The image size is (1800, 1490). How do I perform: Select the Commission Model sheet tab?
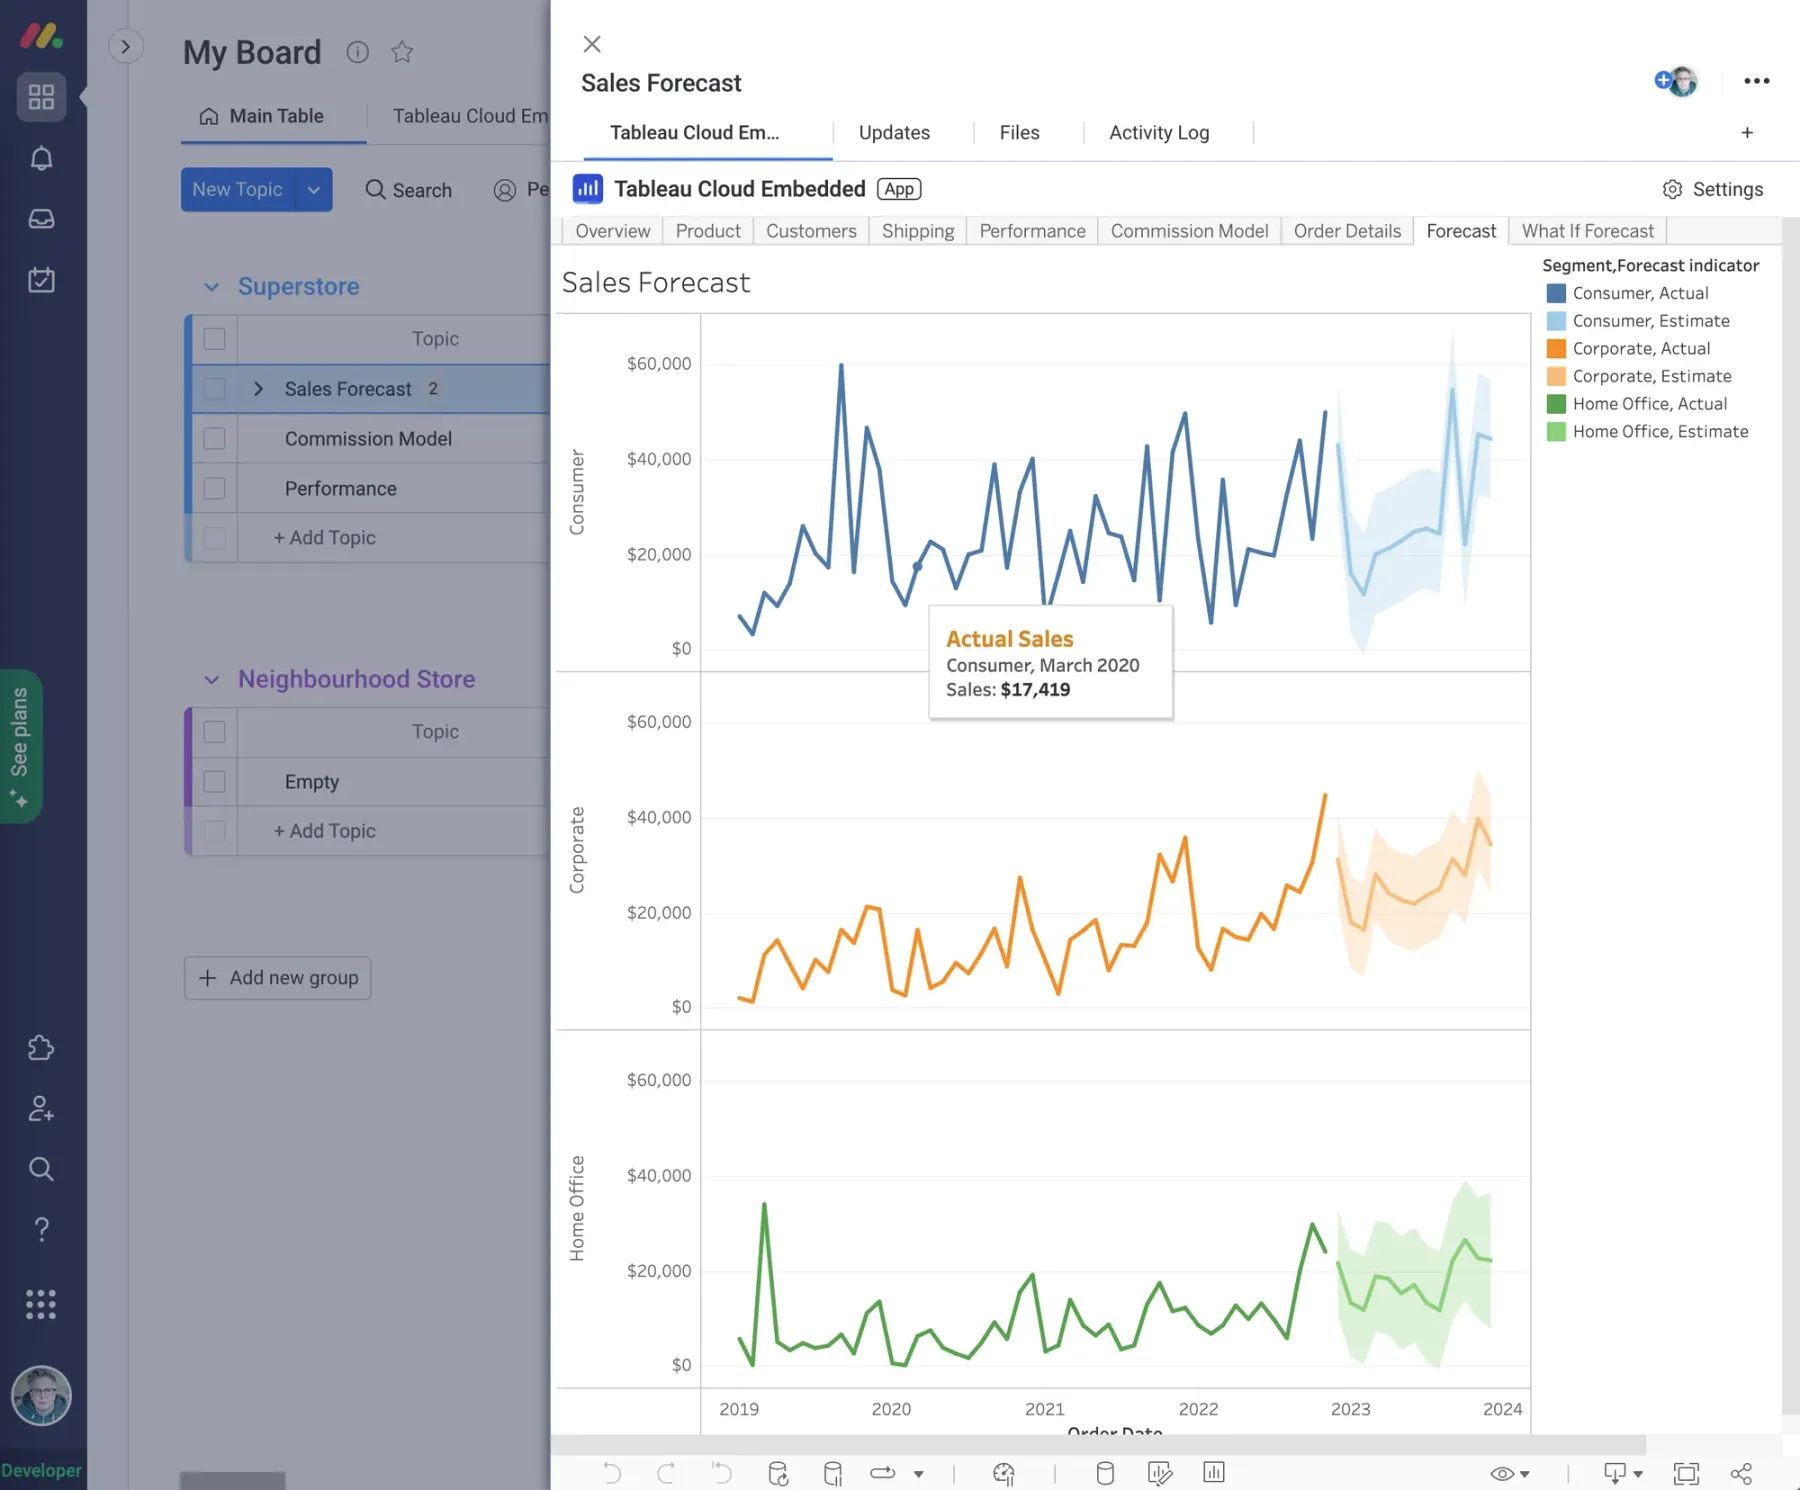click(x=1189, y=231)
